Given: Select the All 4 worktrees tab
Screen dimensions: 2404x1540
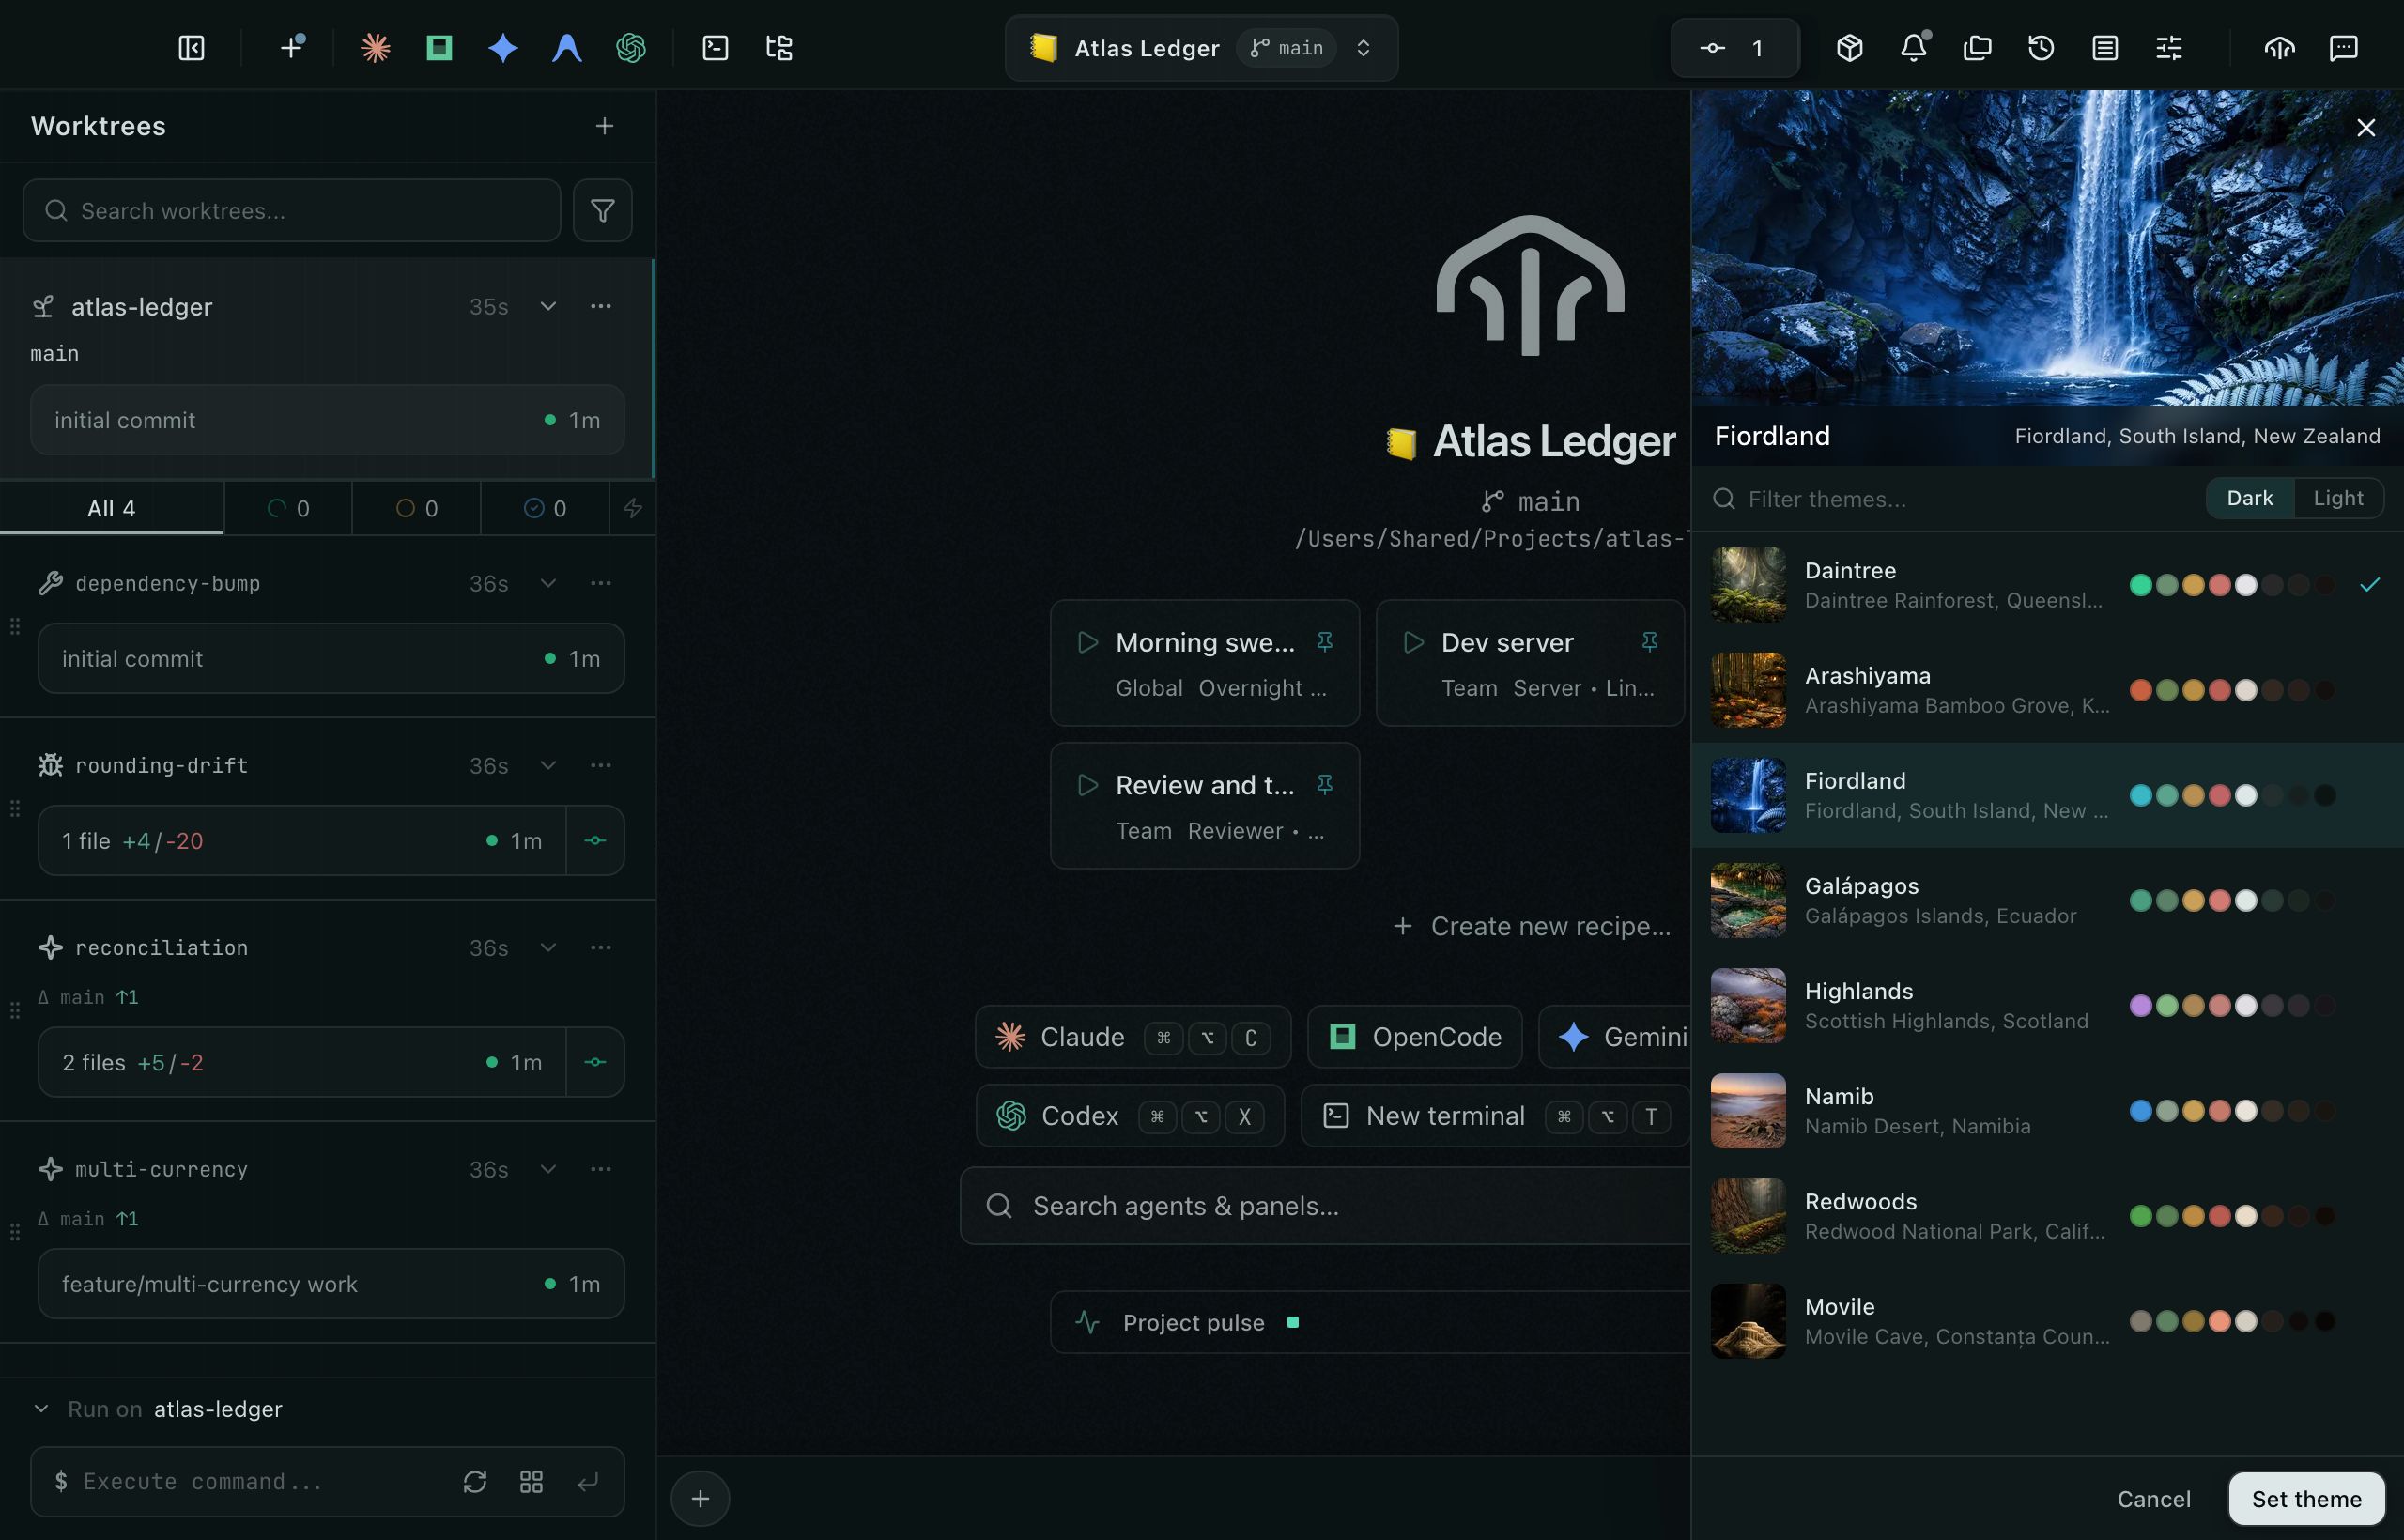Looking at the screenshot, I should (x=112, y=508).
